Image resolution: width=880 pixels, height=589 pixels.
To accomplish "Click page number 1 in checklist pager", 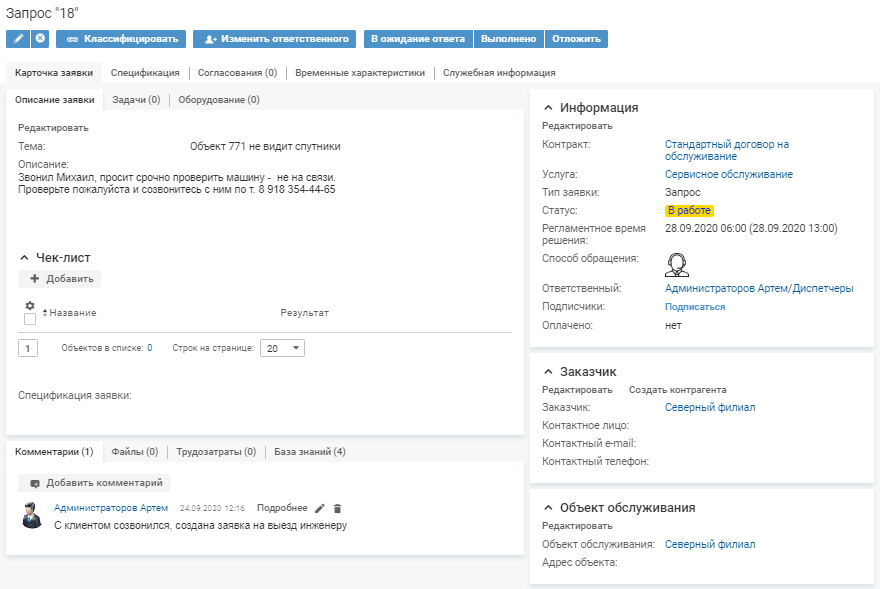I will (x=28, y=348).
